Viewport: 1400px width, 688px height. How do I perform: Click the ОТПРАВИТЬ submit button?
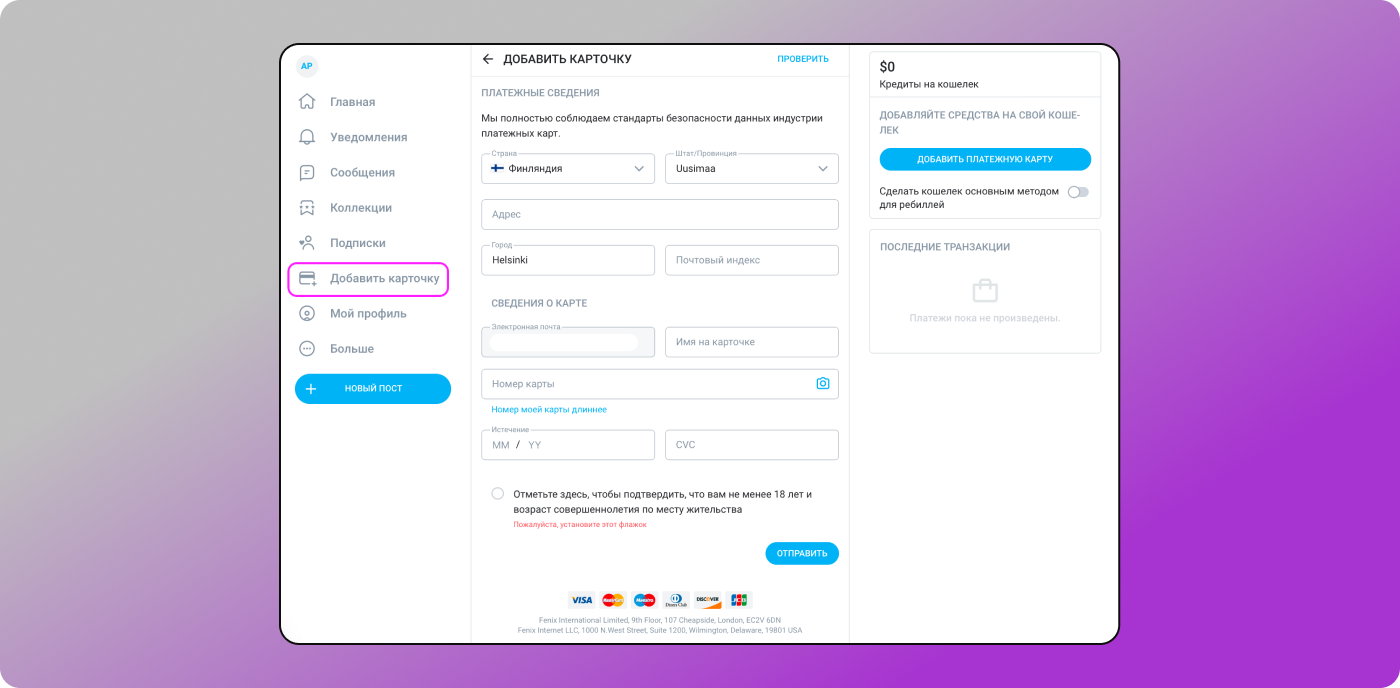pos(802,554)
